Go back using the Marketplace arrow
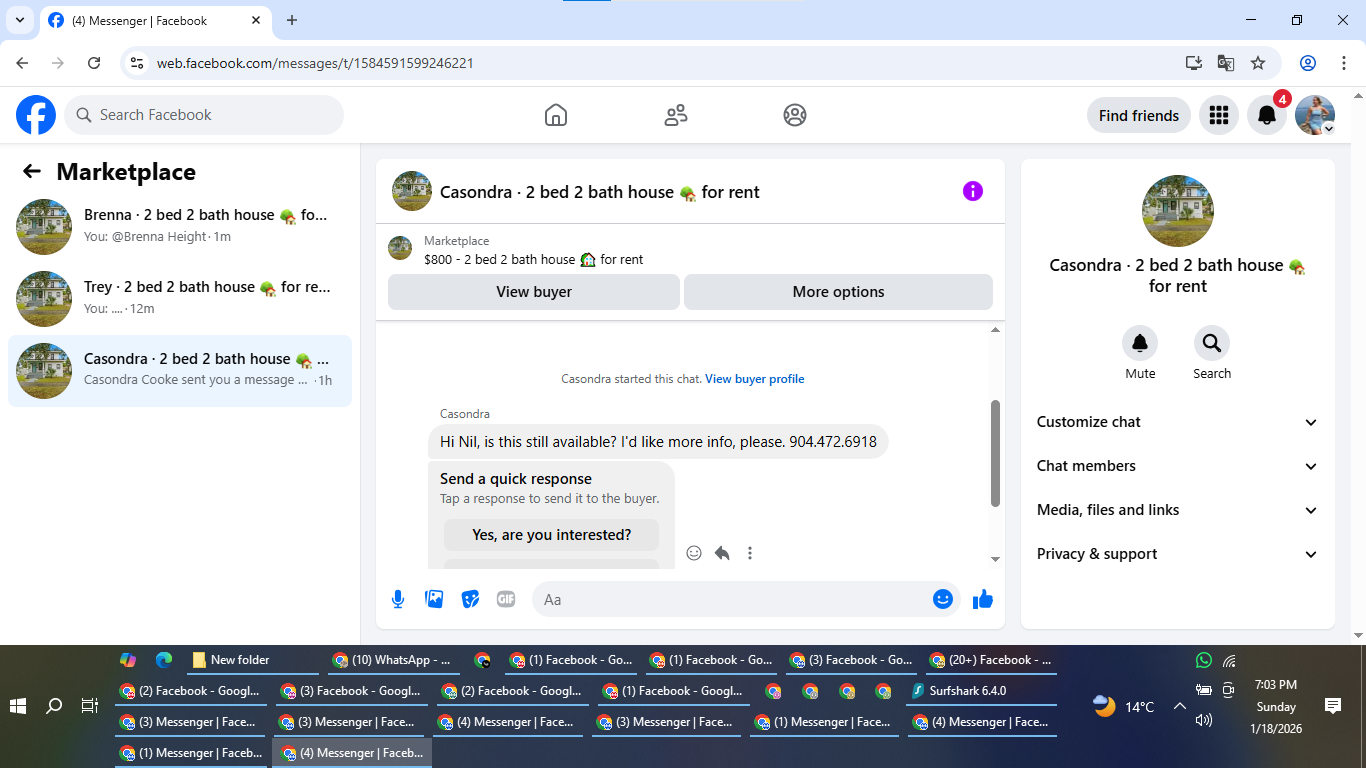Screen dimensions: 1366x768 tap(32, 171)
